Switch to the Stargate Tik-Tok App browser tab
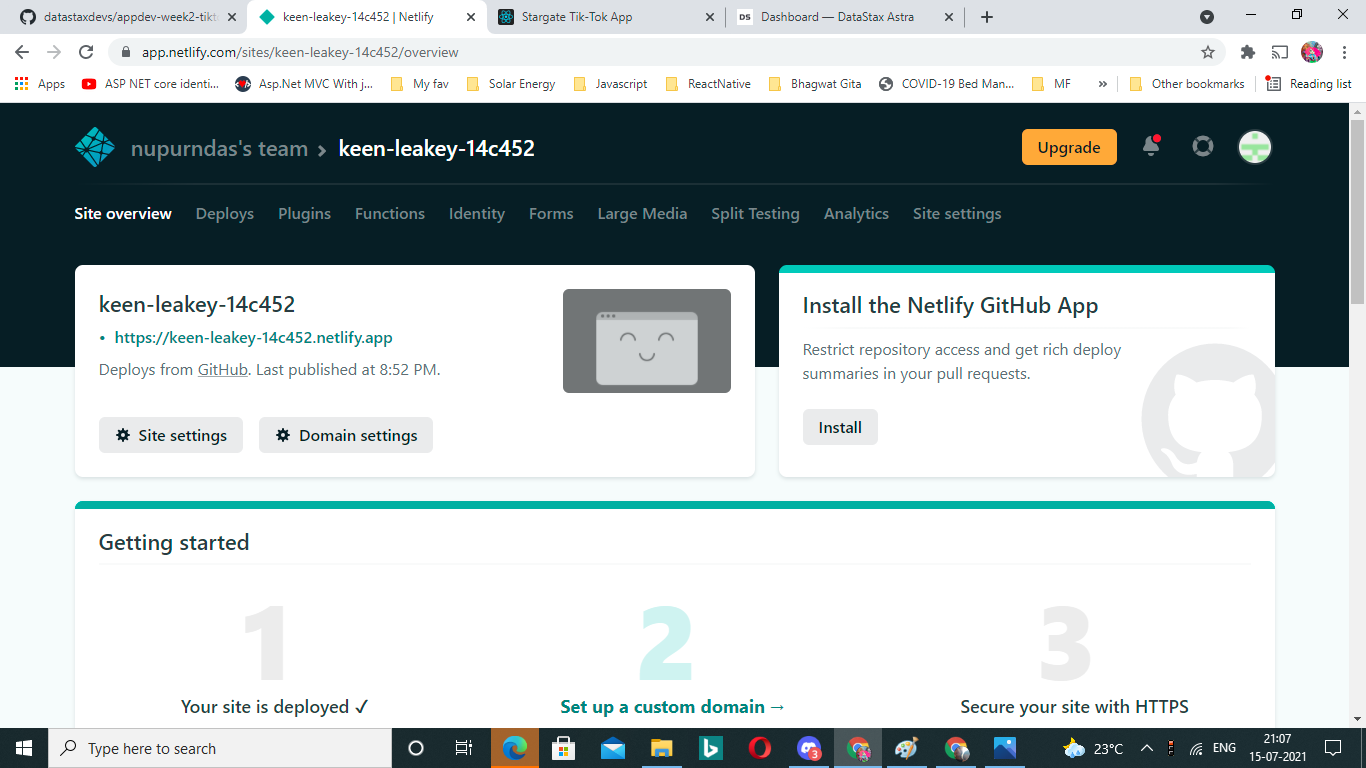 coord(590,16)
